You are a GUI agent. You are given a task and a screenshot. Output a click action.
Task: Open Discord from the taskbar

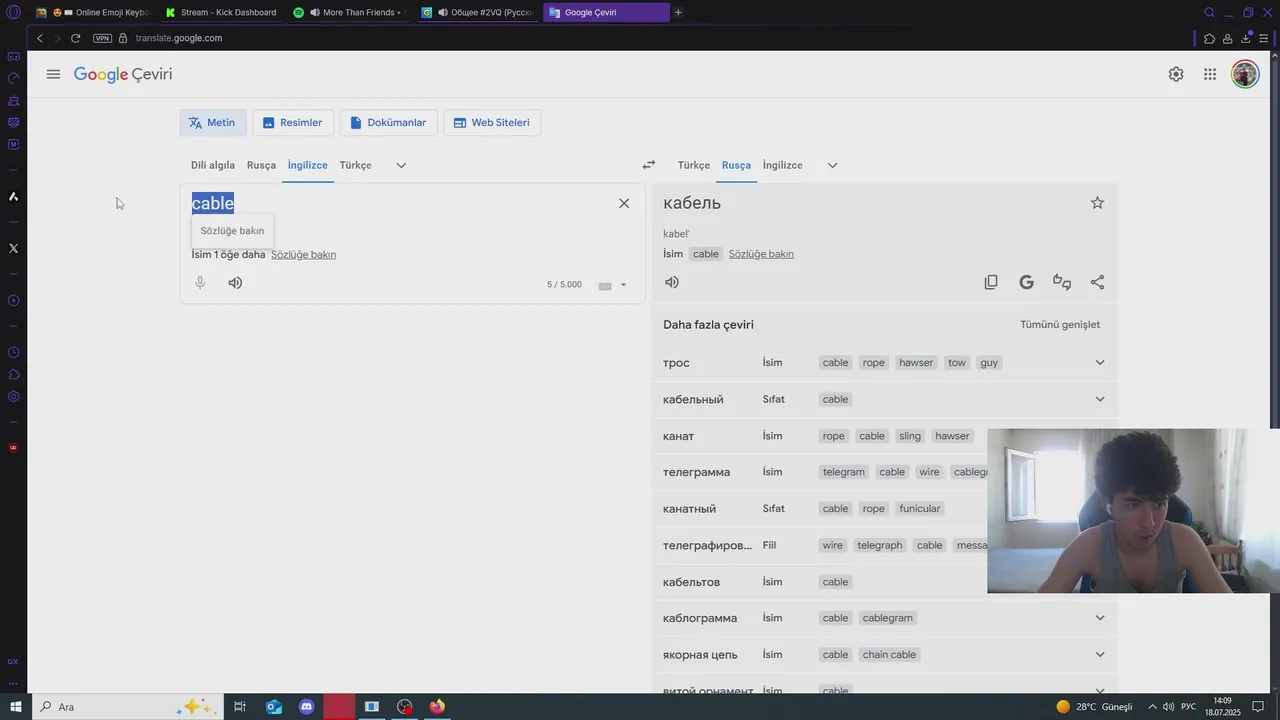pyautogui.click(x=307, y=707)
